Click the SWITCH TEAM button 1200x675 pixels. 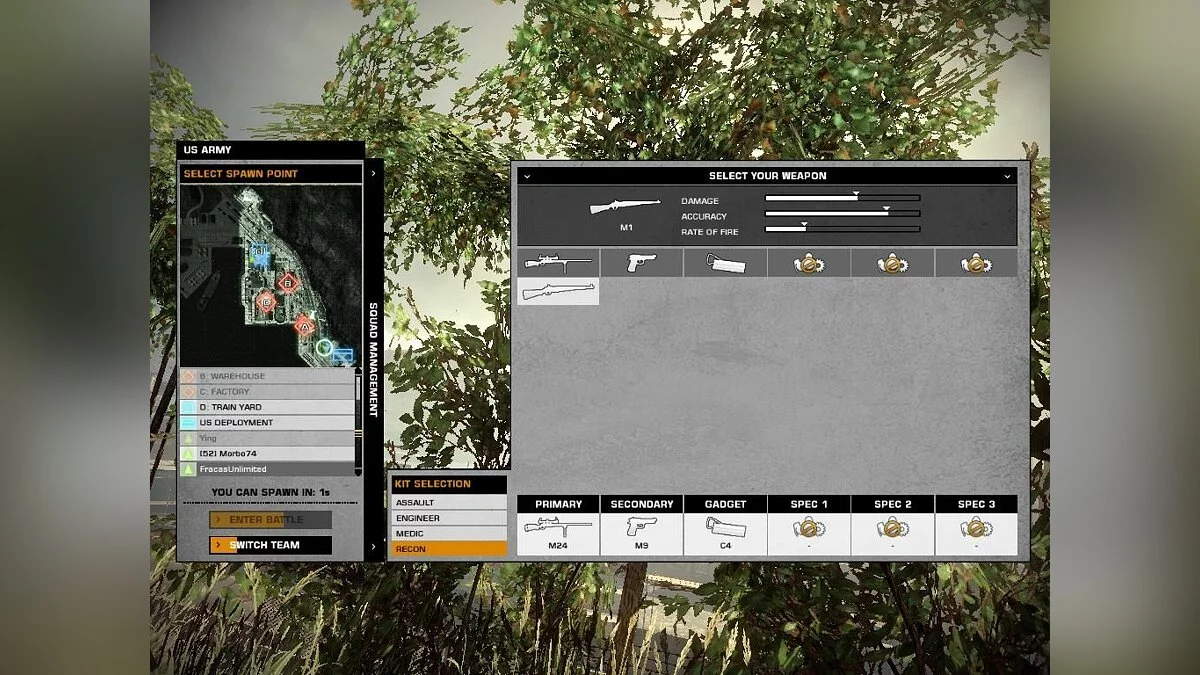[270, 545]
